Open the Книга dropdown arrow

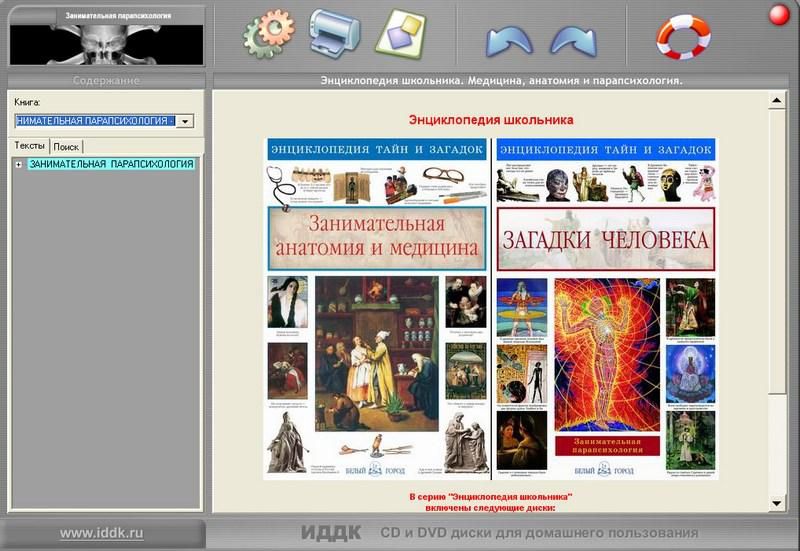(185, 121)
